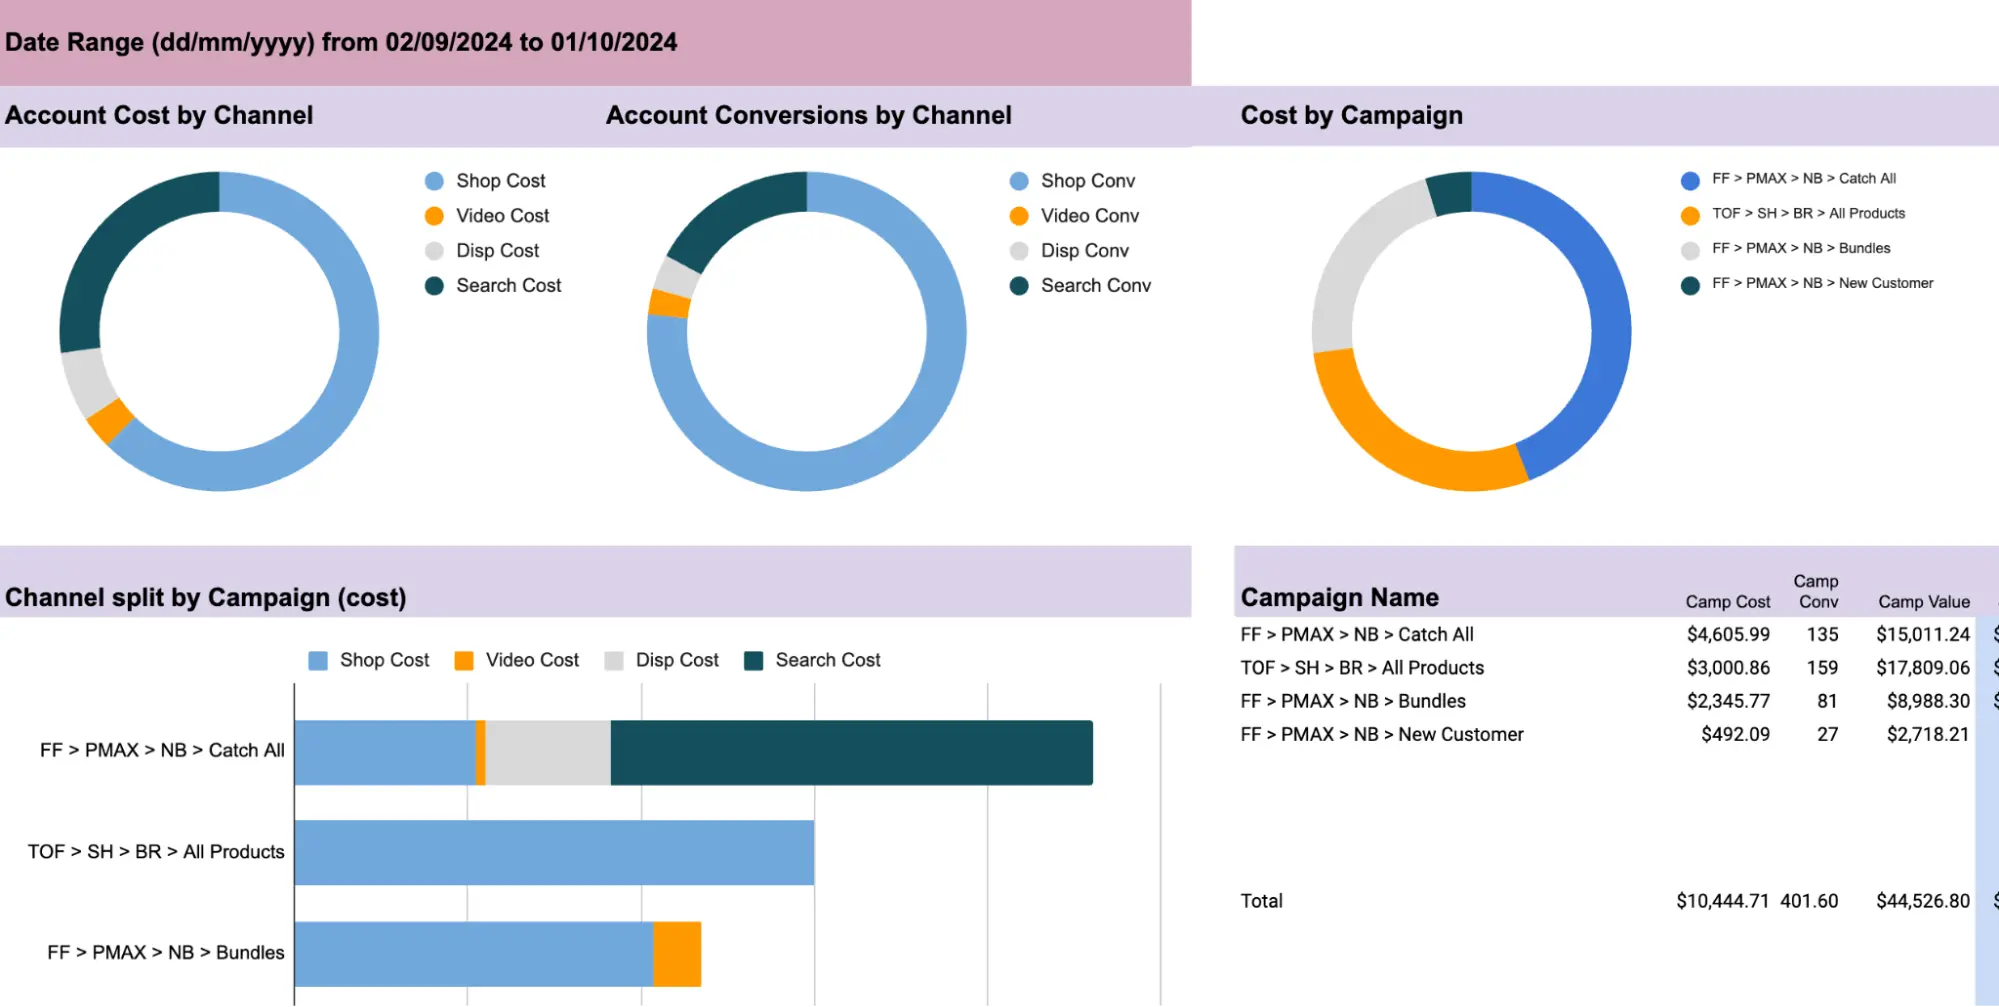Image resolution: width=1999 pixels, height=1007 pixels.
Task: Click the $17,809.06 value cell
Action: [x=1923, y=668]
